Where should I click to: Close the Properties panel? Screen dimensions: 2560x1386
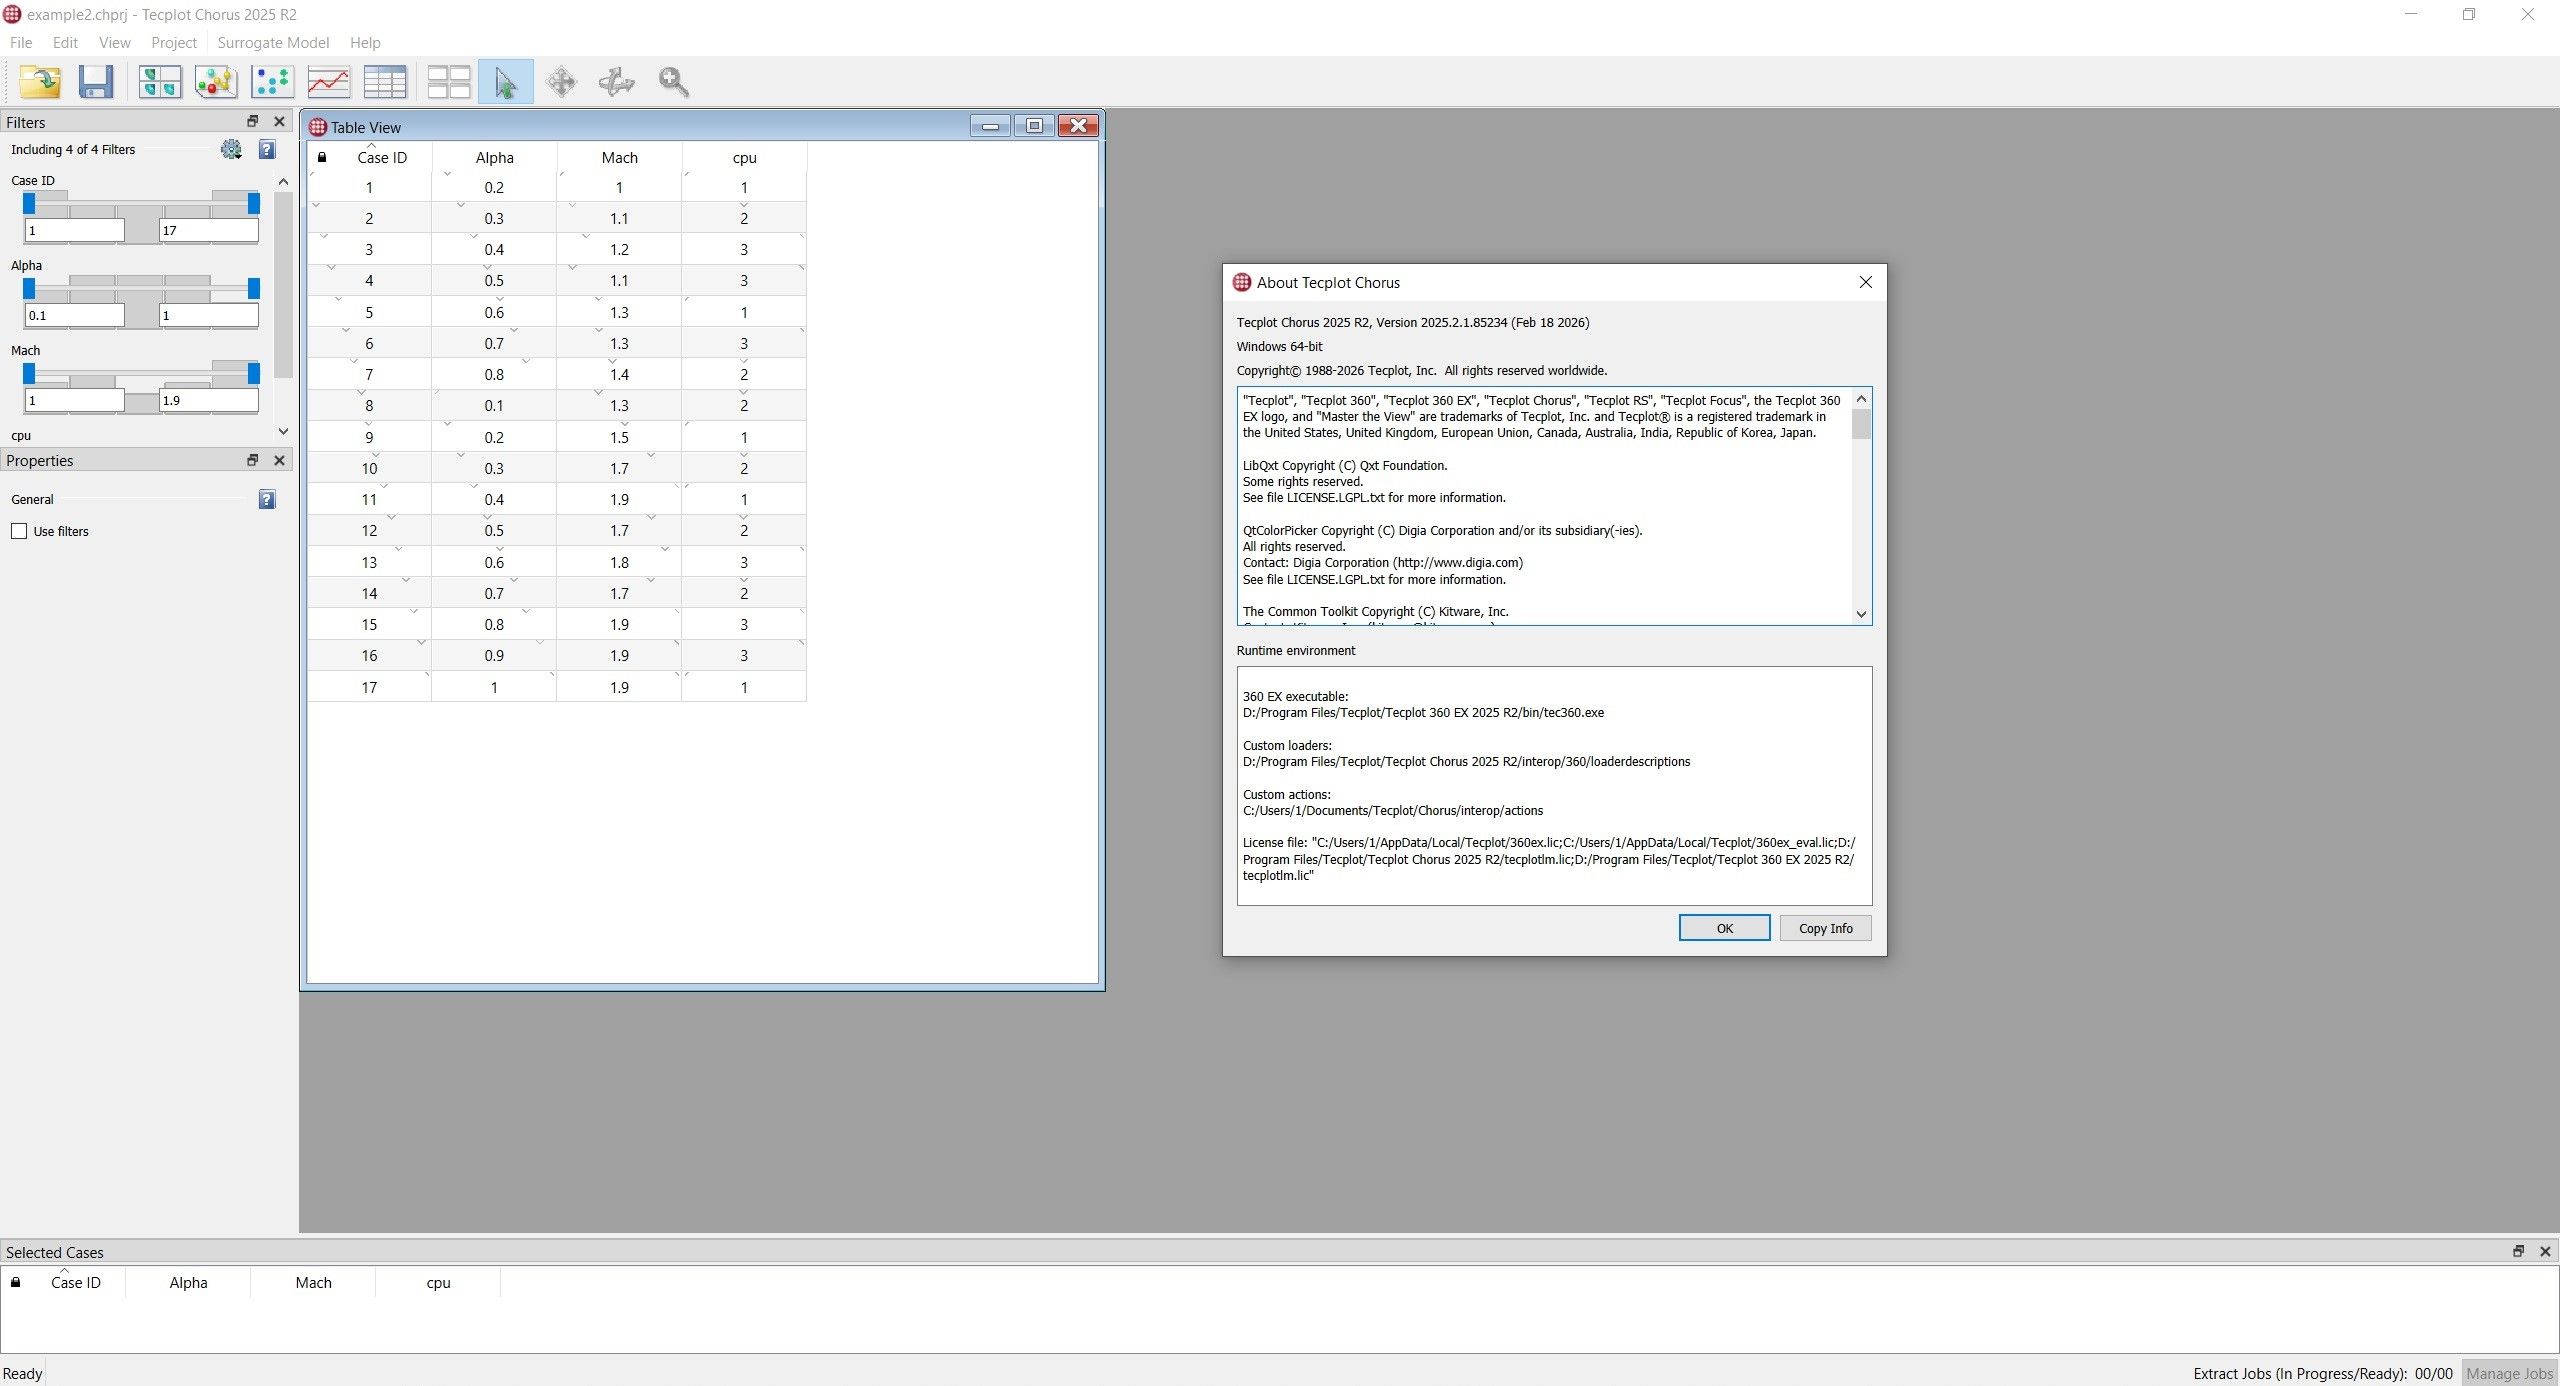click(x=280, y=460)
